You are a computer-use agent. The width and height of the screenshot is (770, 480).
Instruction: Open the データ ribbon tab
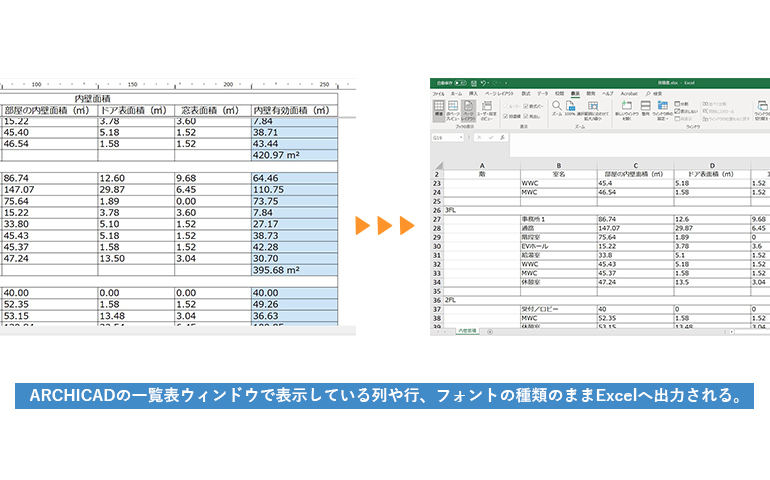[x=542, y=94]
